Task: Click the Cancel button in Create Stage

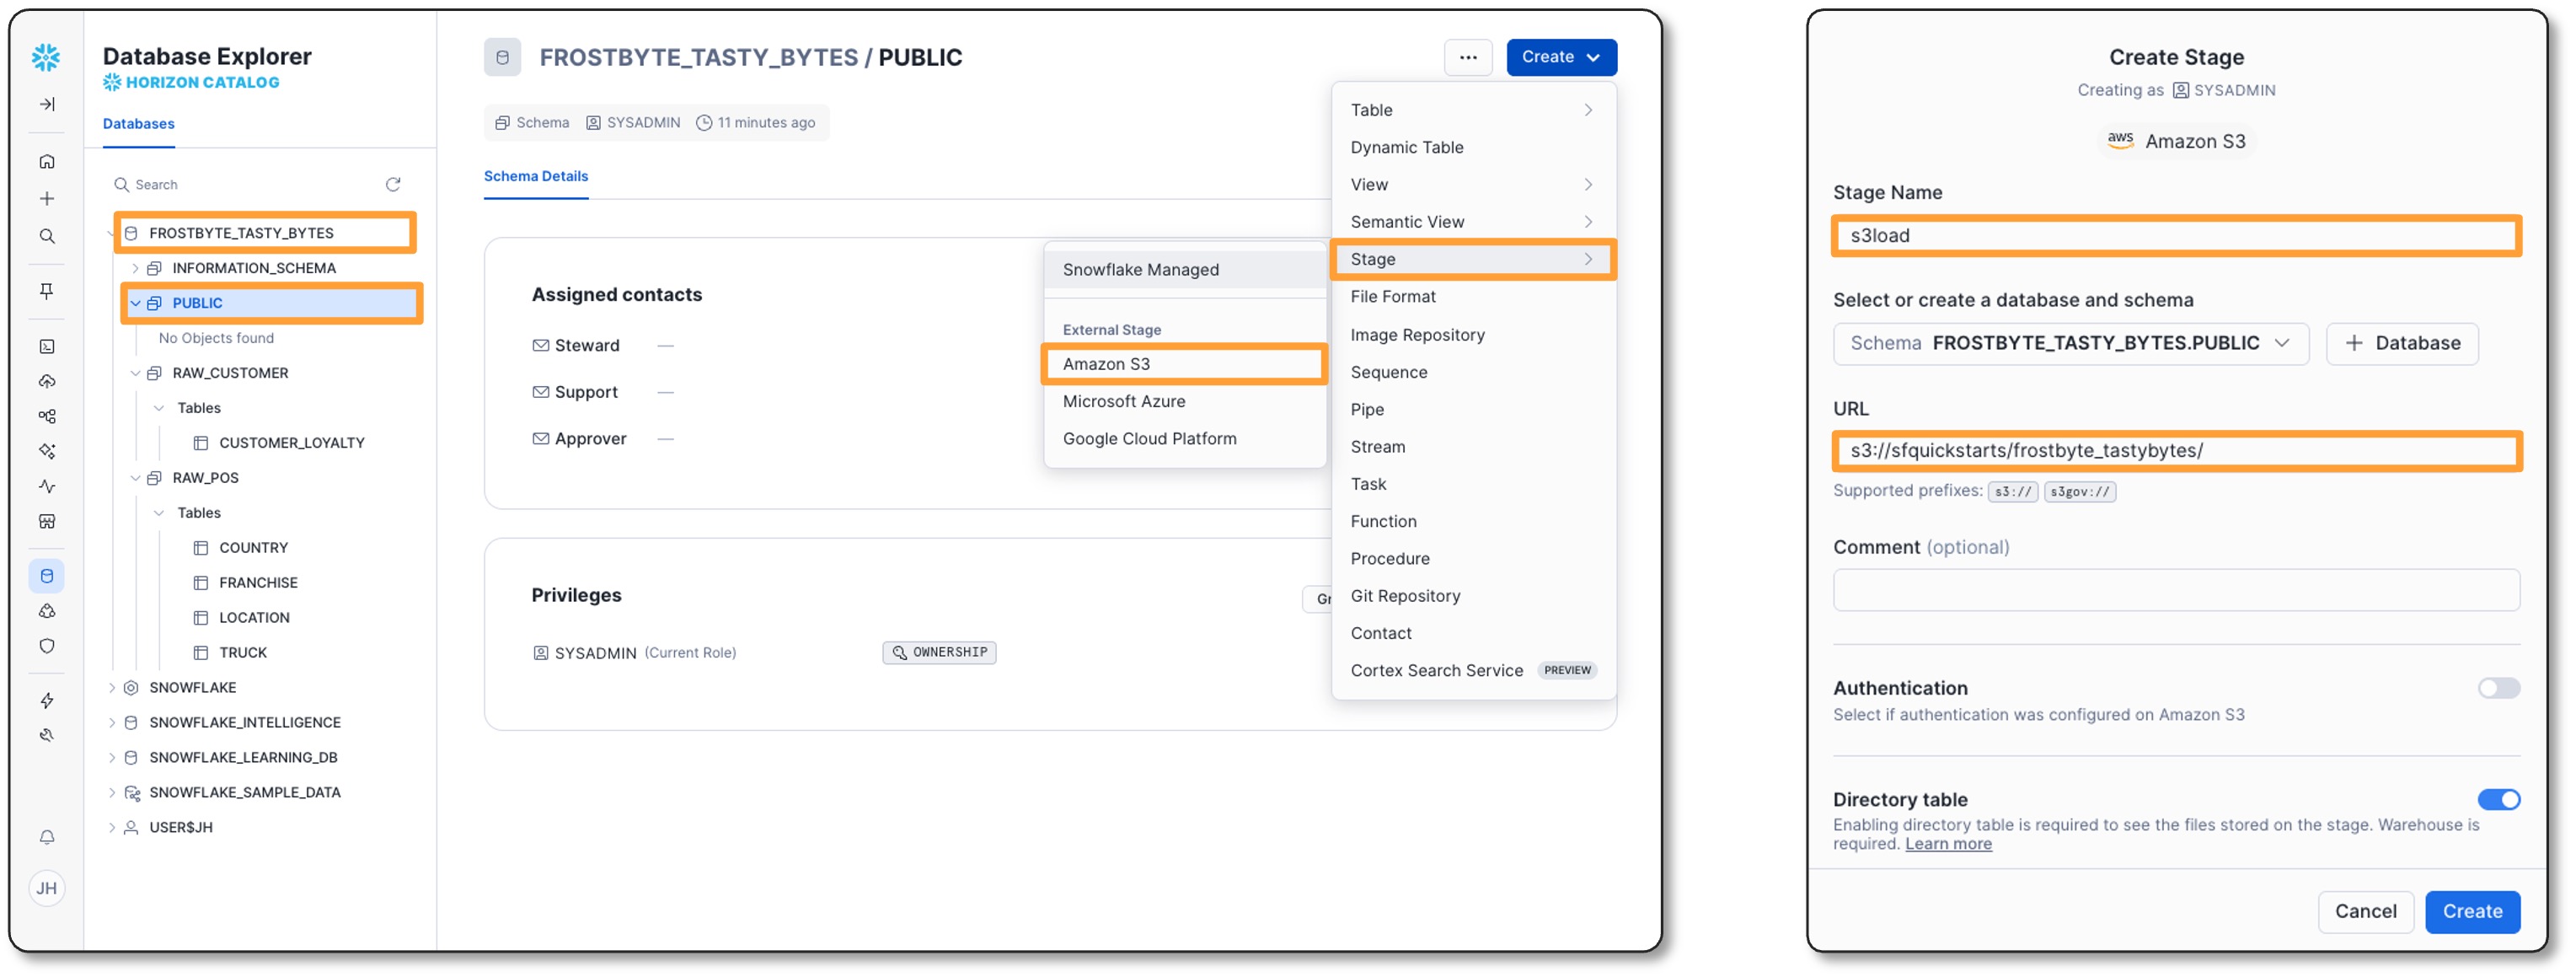Action: click(2365, 911)
